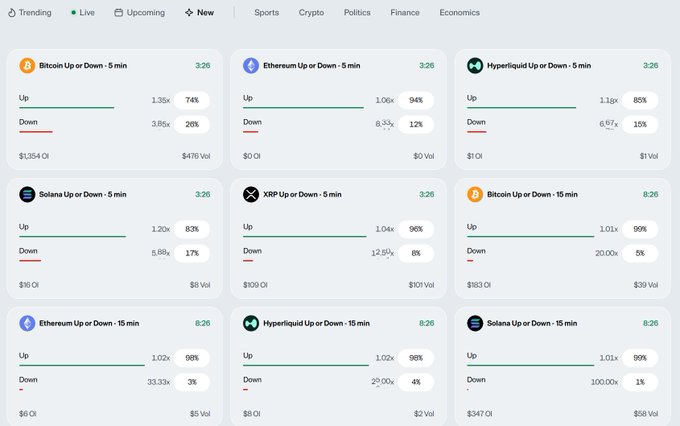Buy Up at 99% on Bitcoin 15 min
Screen dimensions: 680x426
point(640,229)
